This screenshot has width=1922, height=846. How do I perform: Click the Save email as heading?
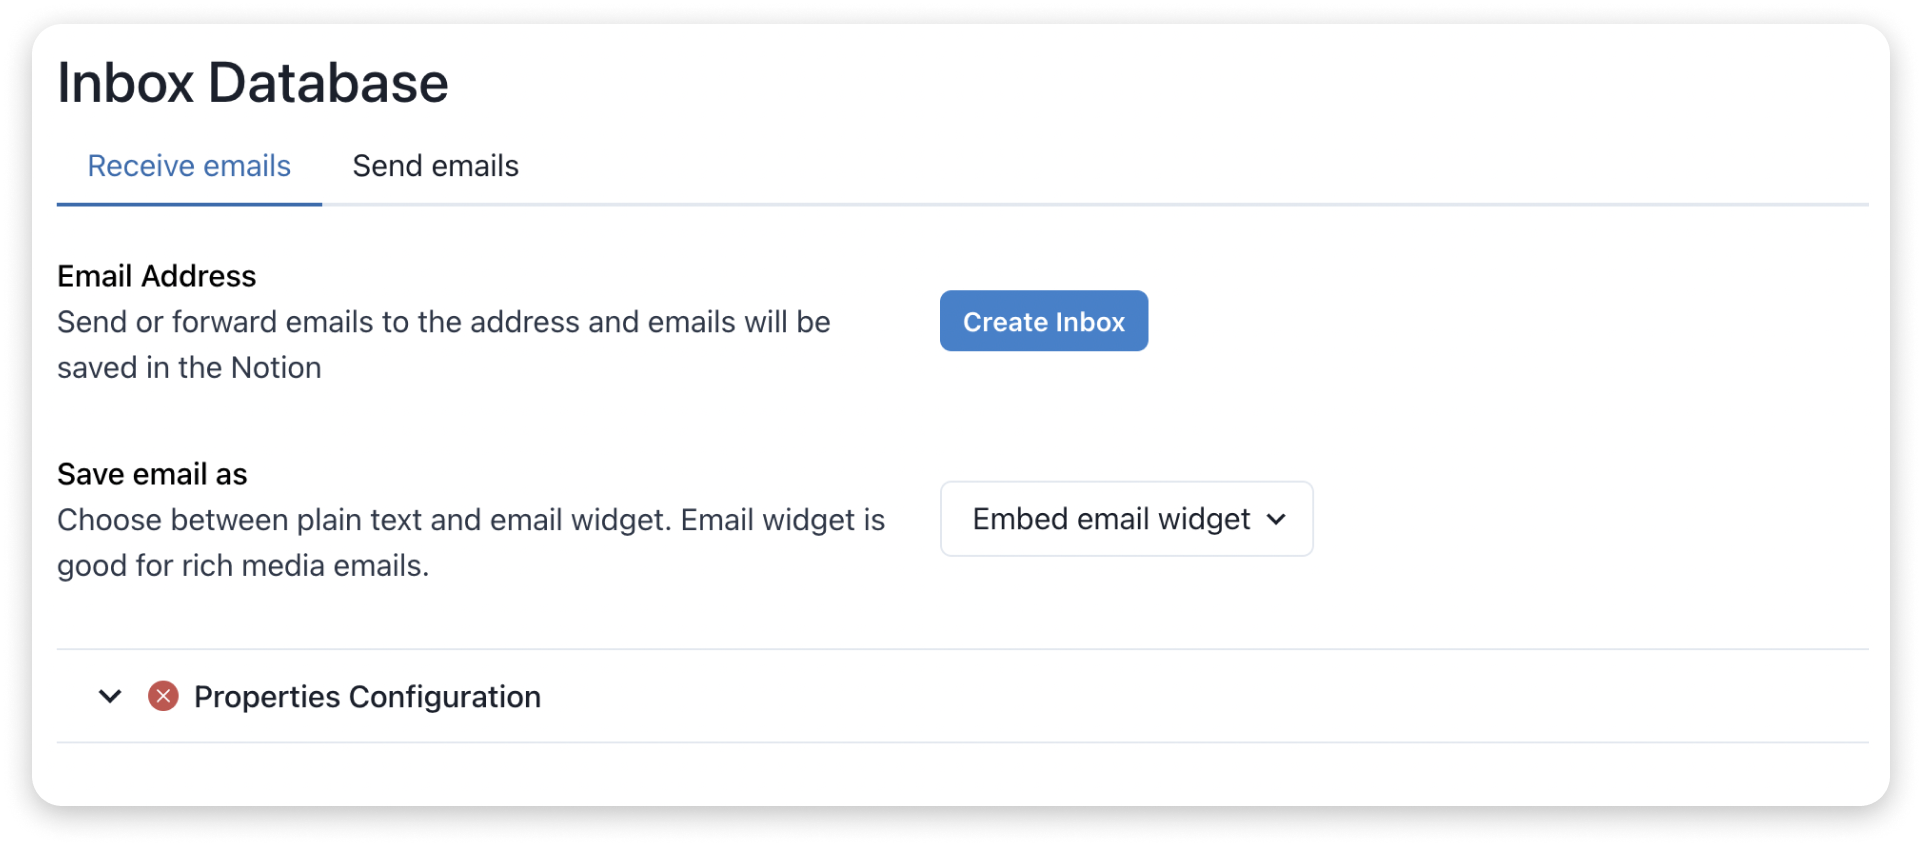tap(152, 474)
